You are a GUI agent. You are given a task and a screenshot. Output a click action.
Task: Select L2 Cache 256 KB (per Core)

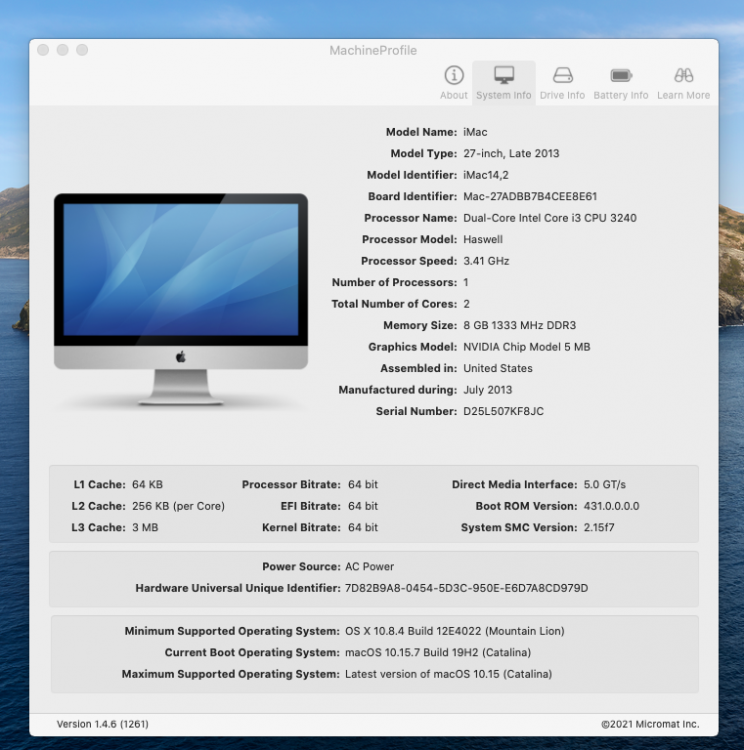[178, 506]
